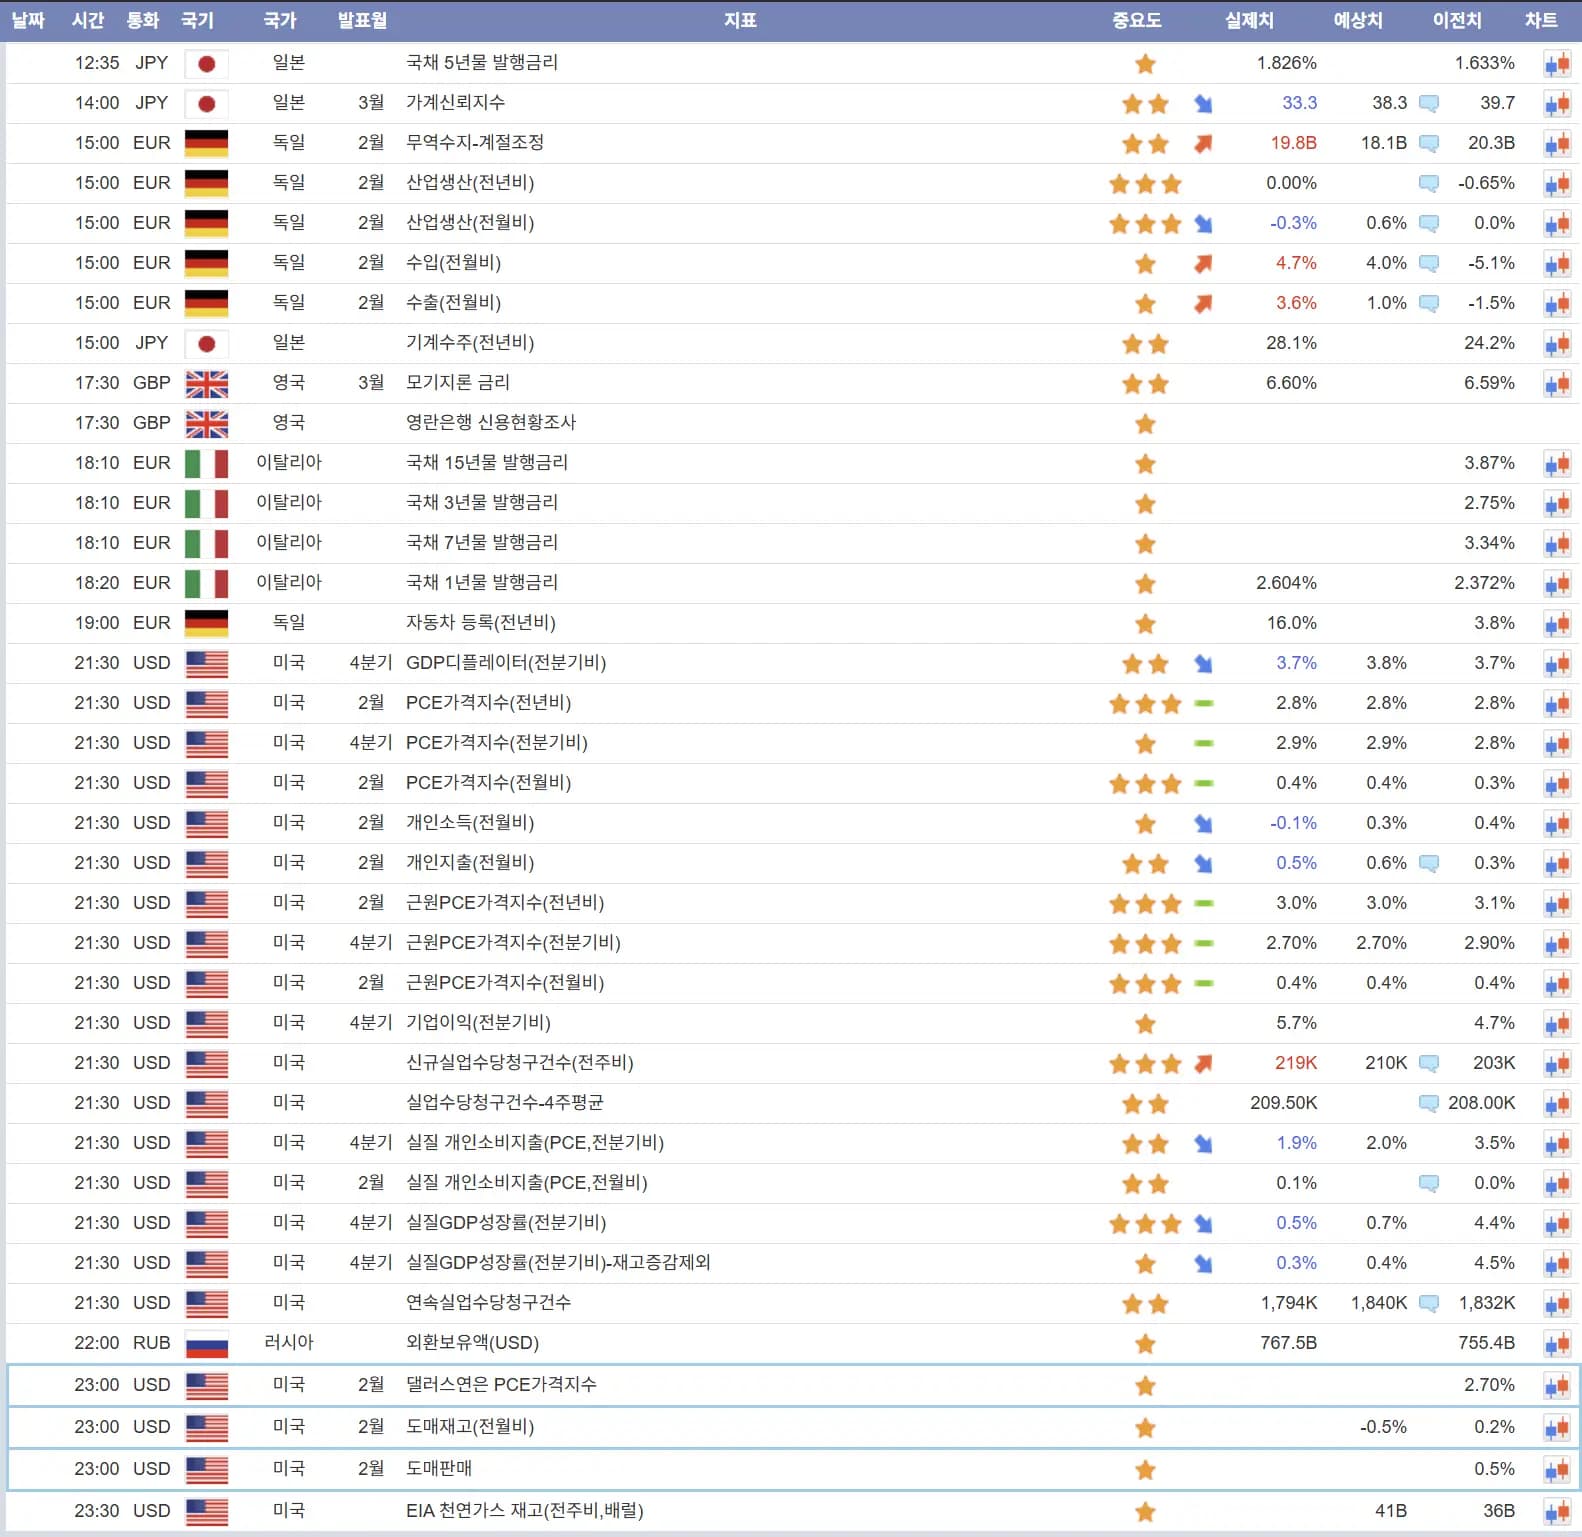1582x1537 pixels.
Task: Click UK flag in 영란은행 신용현황조사 row
Action: (207, 424)
